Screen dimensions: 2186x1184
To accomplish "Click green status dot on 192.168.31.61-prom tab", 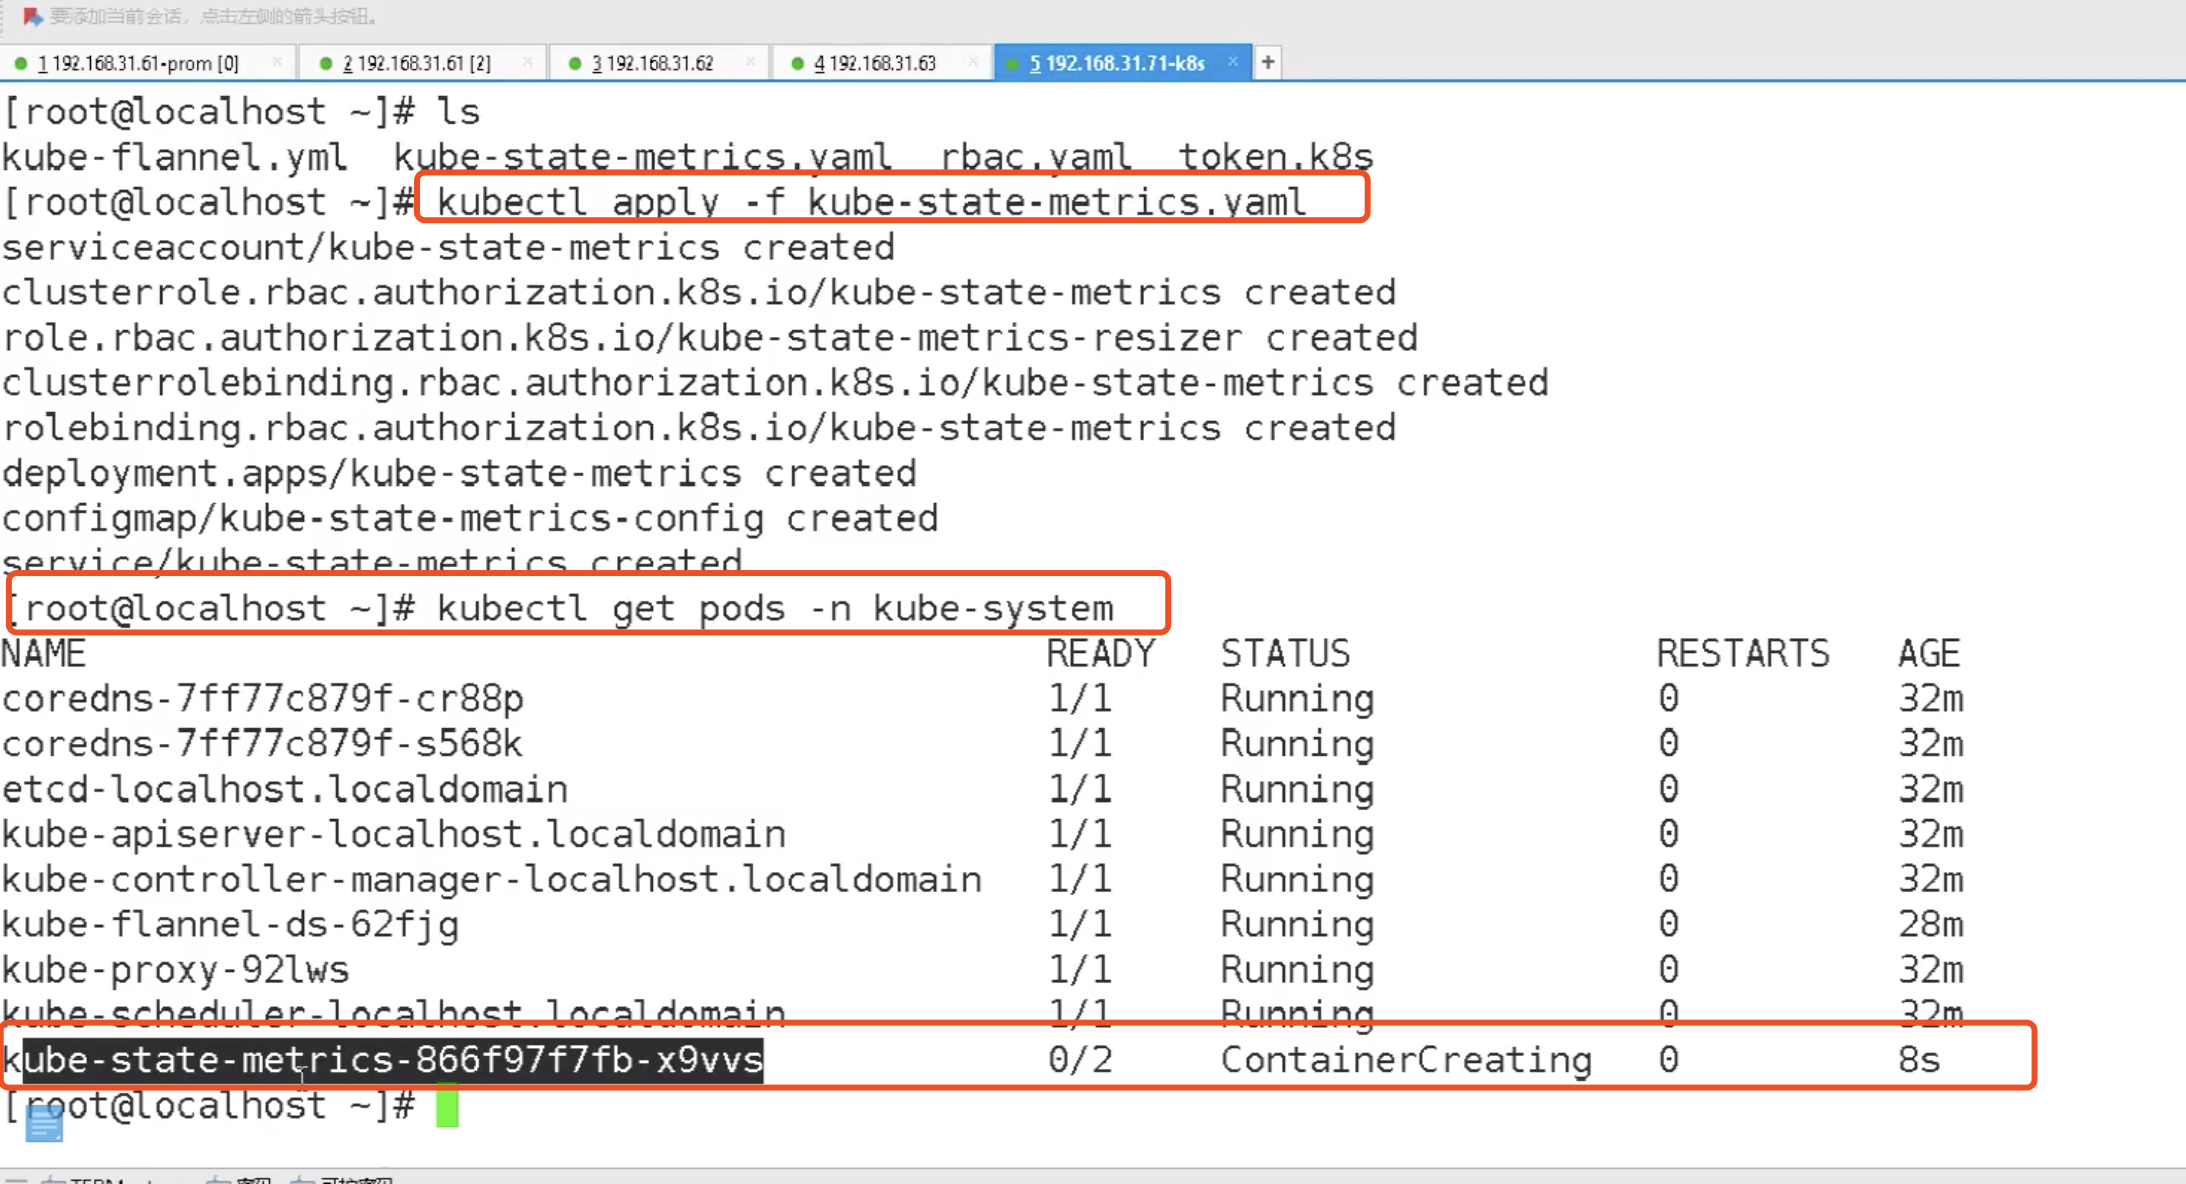I will 20,64.
